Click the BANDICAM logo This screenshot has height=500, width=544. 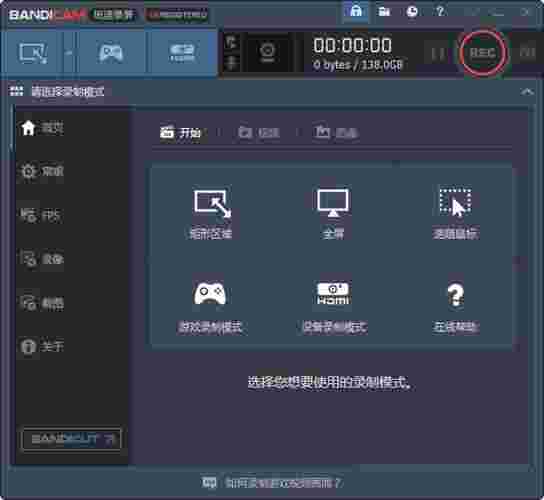pyautogui.click(x=48, y=15)
